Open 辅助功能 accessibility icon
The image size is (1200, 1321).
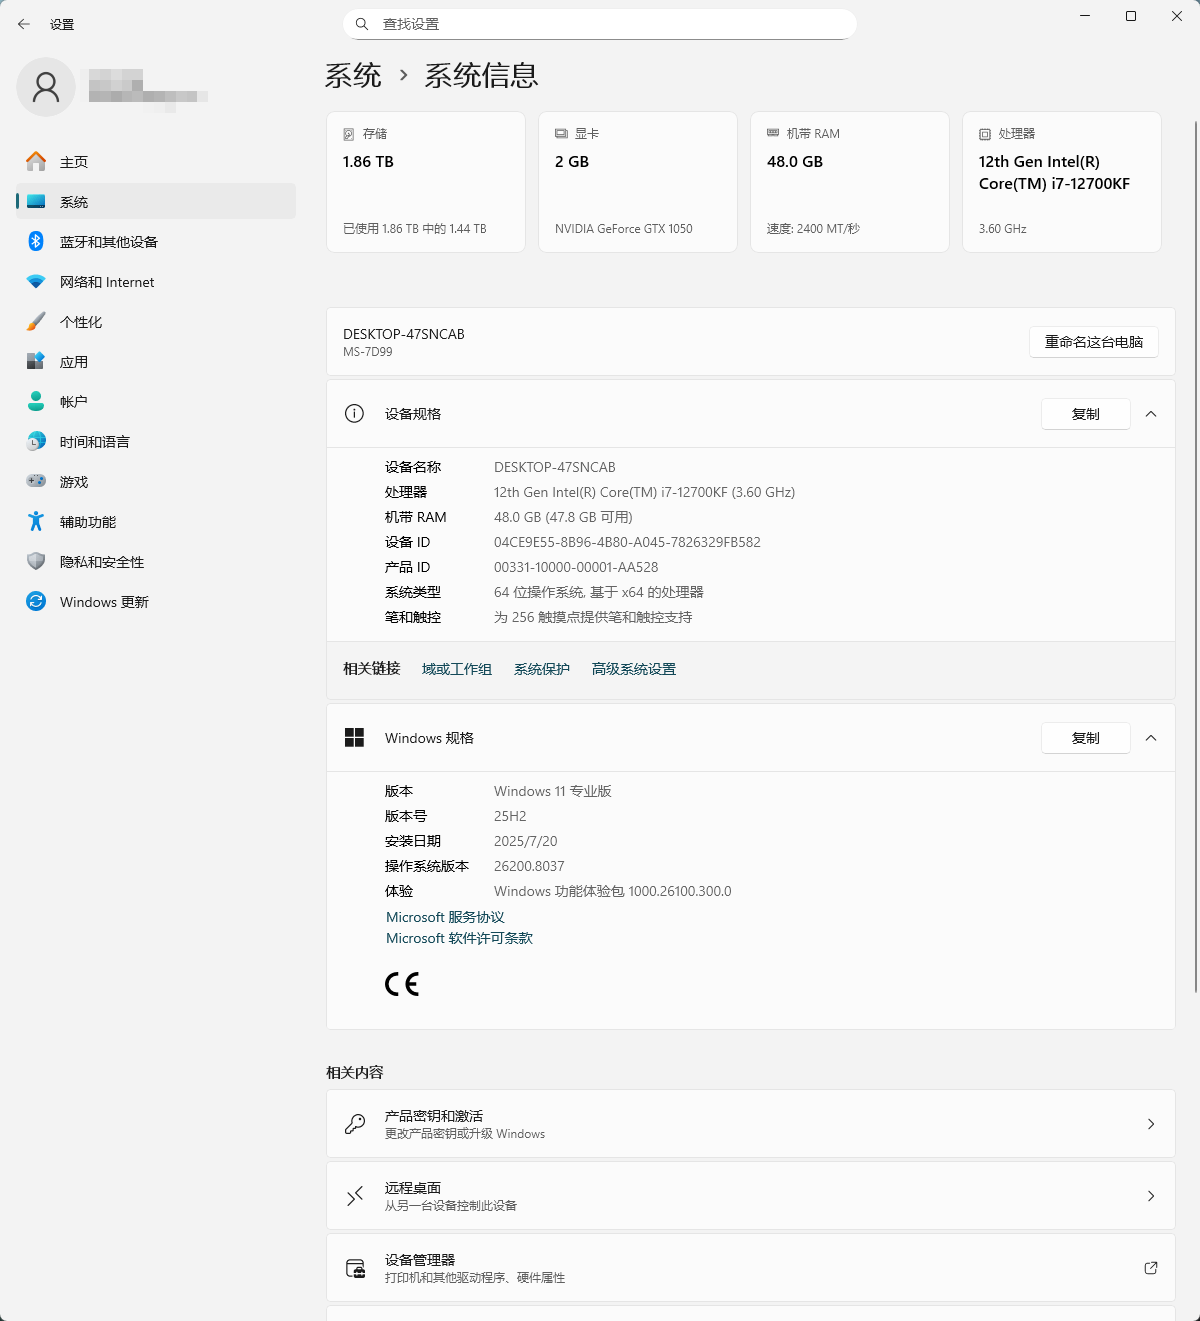point(36,522)
